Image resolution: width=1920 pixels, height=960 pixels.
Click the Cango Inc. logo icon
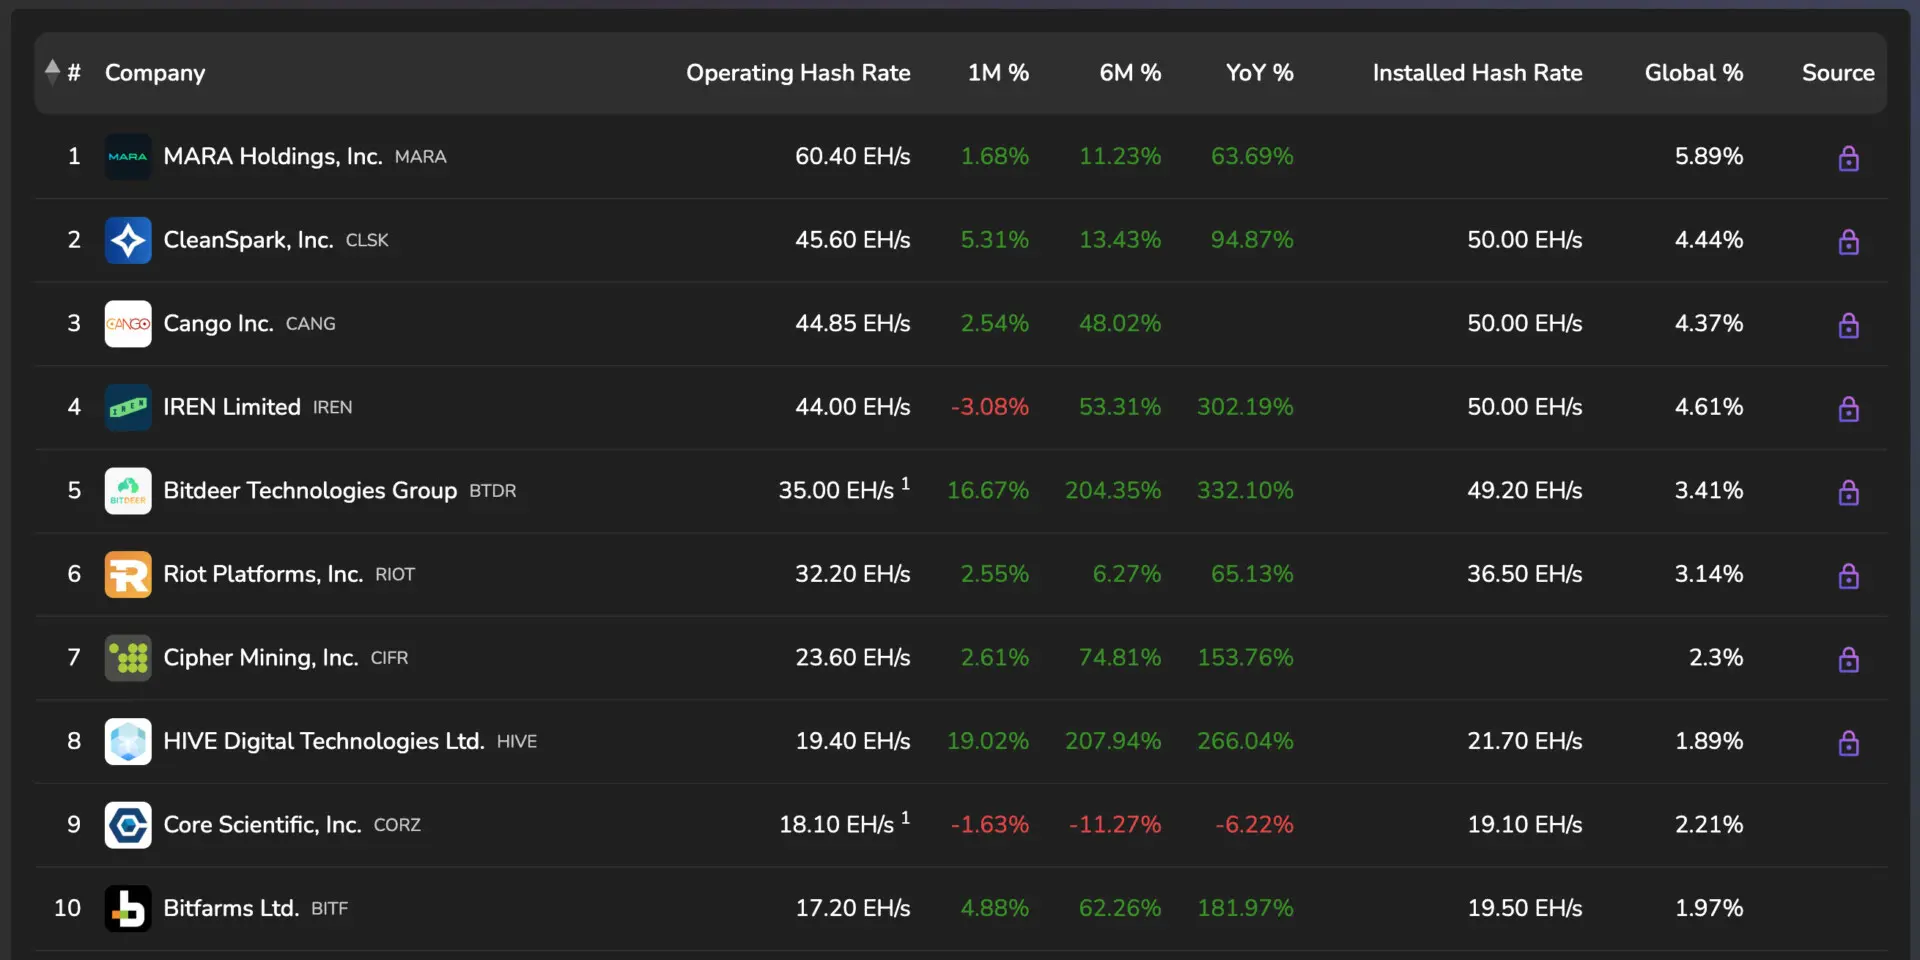128,324
